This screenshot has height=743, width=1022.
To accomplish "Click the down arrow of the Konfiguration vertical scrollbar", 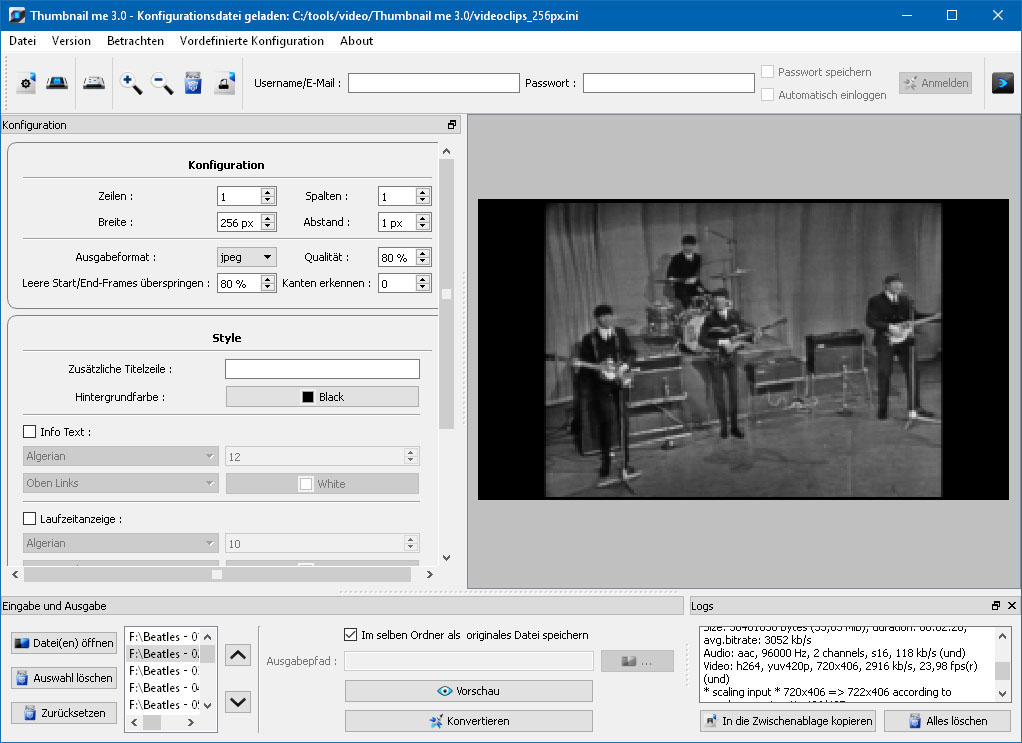I will pos(446,558).
